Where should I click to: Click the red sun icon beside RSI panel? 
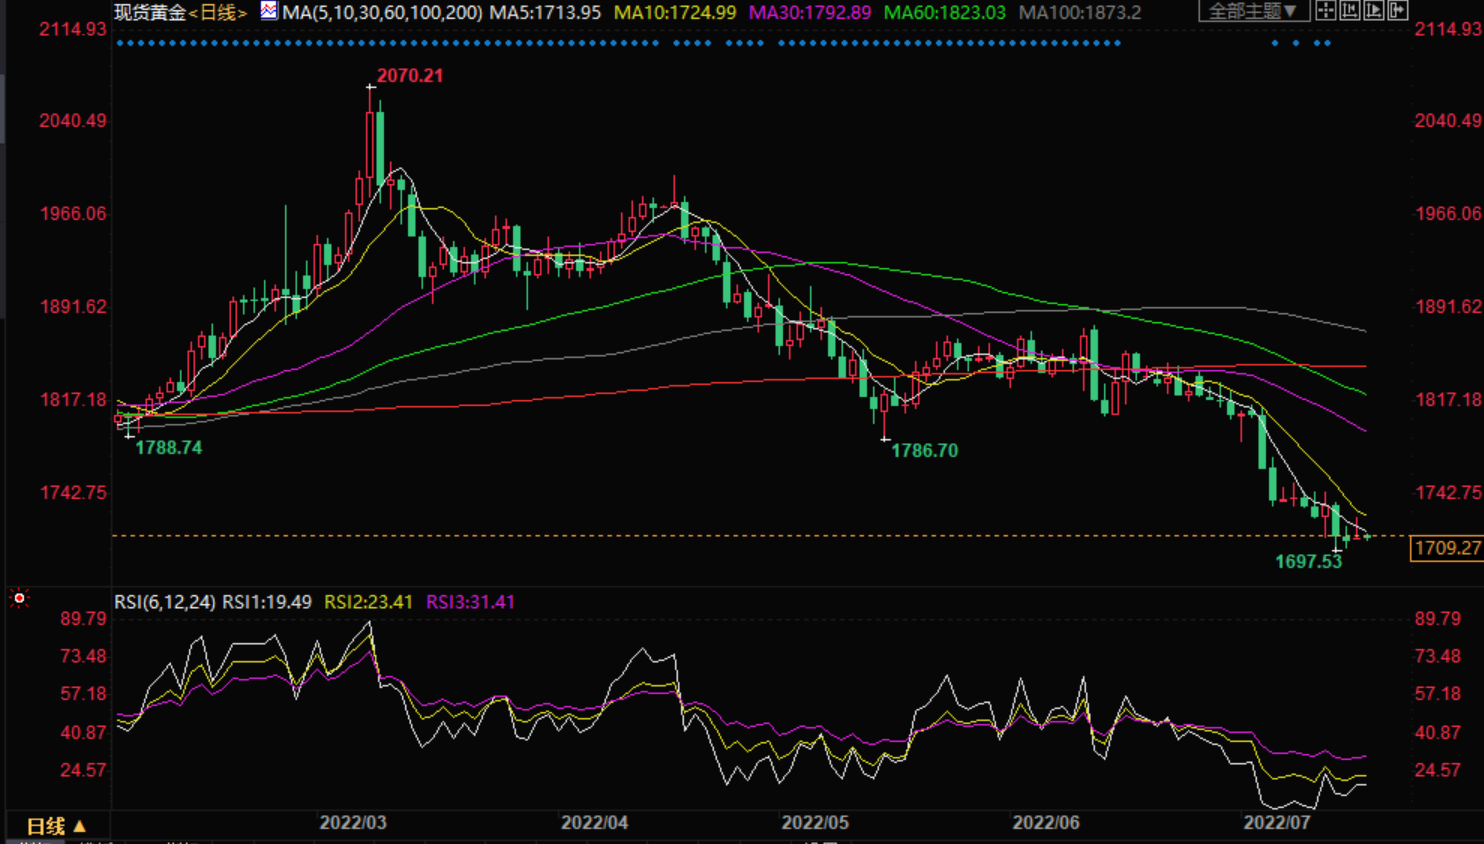coord(19,598)
